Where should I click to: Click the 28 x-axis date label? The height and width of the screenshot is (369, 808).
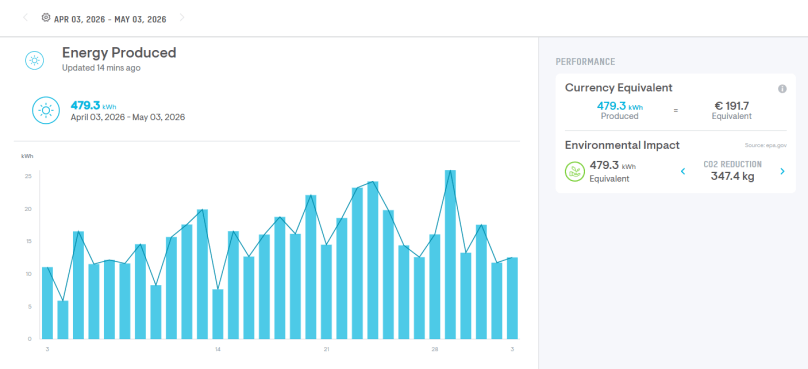click(x=434, y=350)
